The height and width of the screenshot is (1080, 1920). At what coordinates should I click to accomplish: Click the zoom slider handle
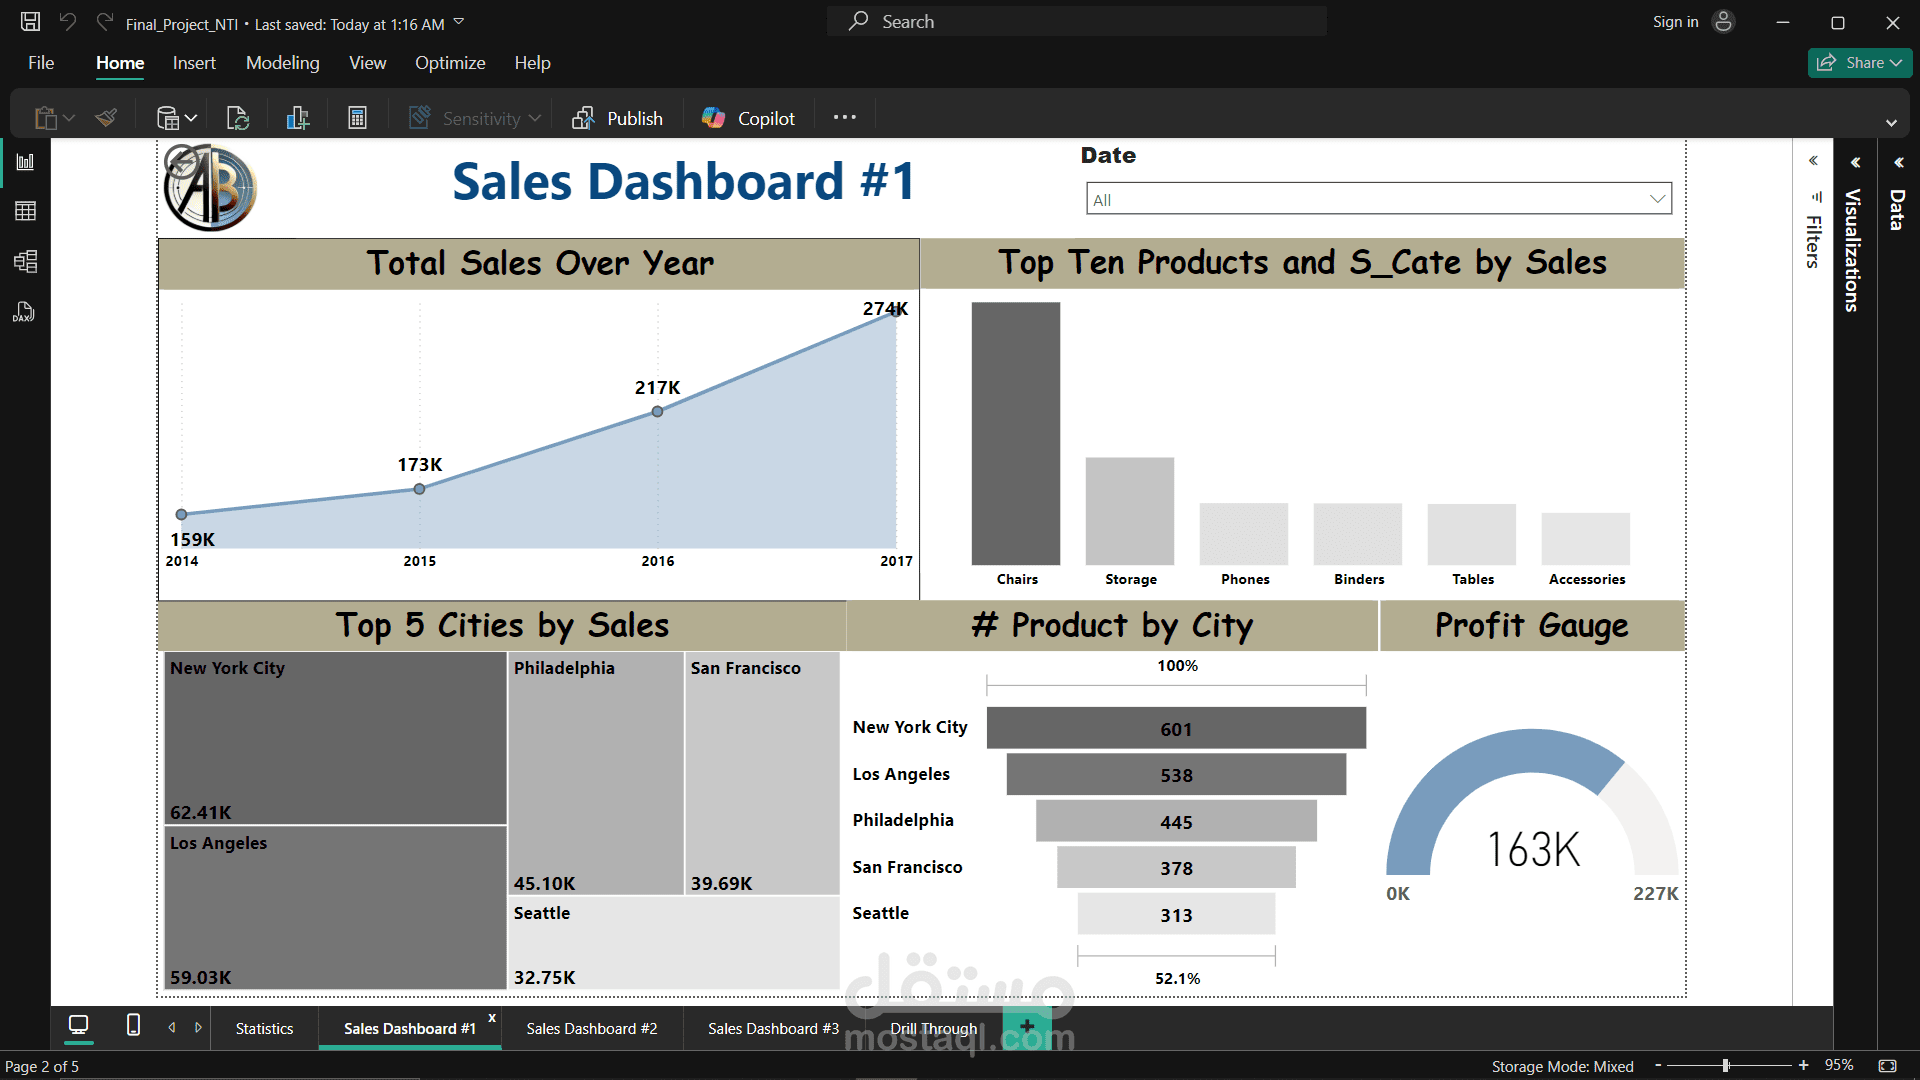(1726, 1066)
